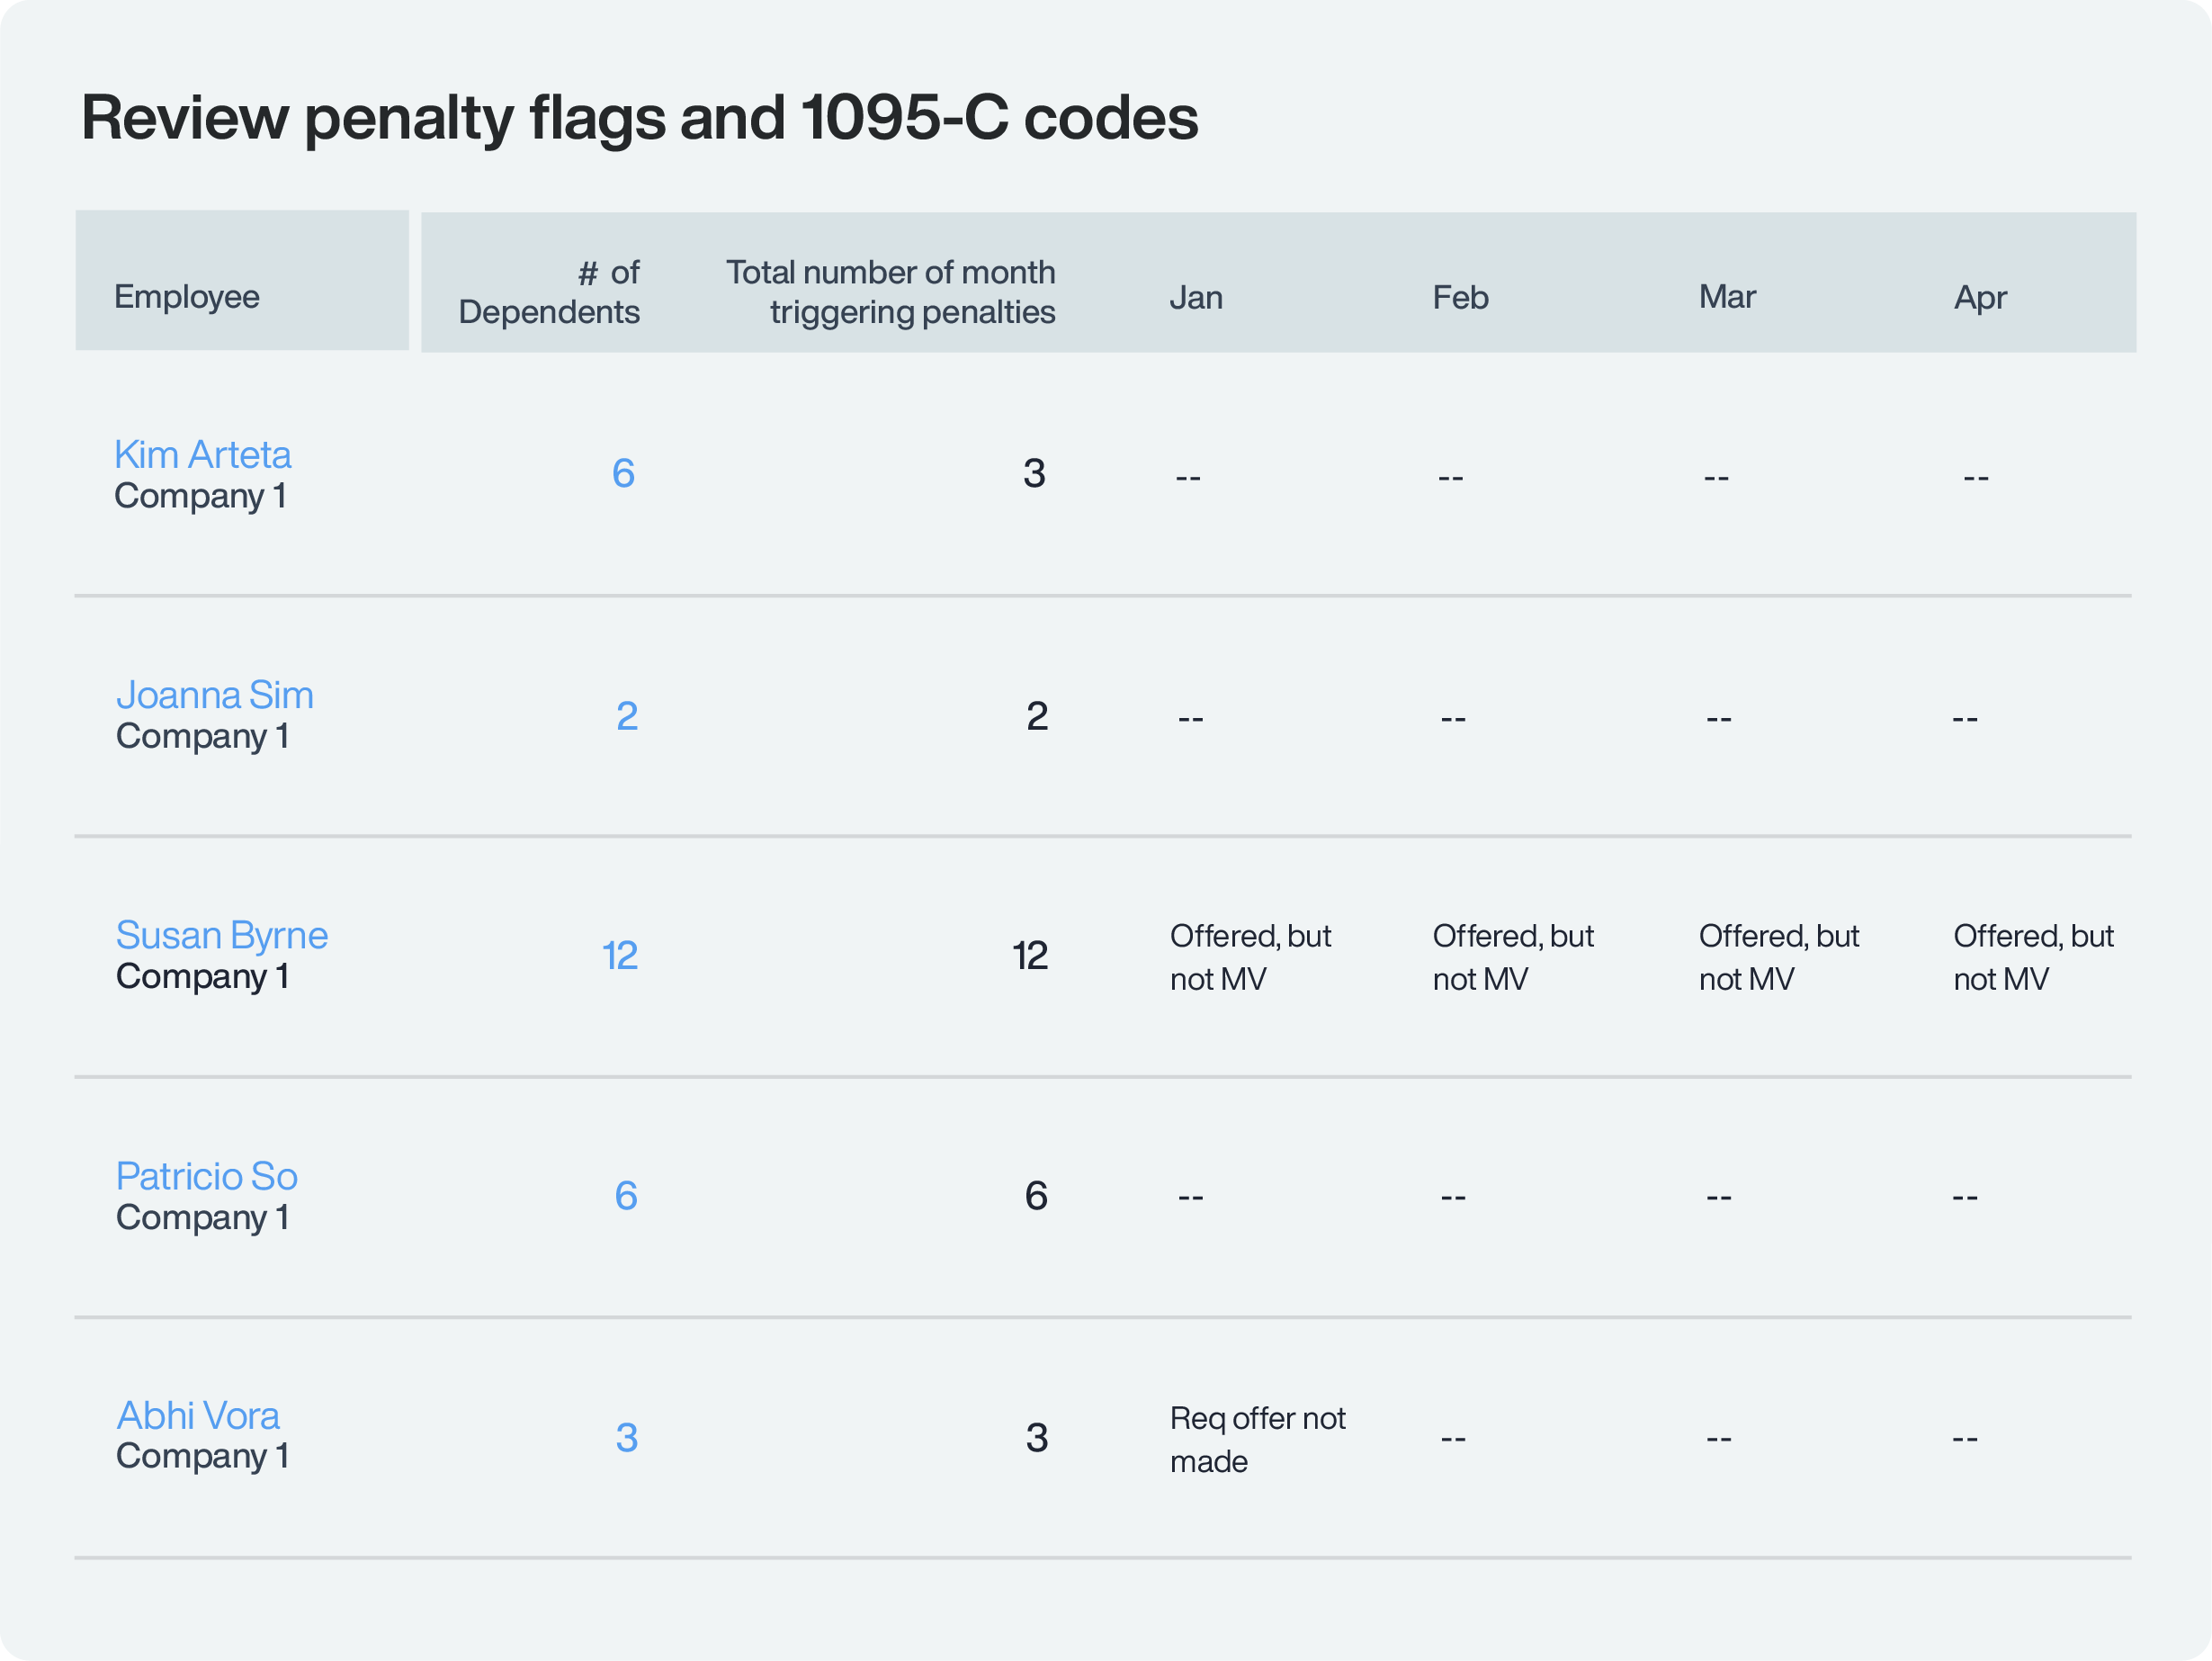Select Total number of month triggering penalties header
This screenshot has width=2212, height=1661.
(x=890, y=292)
